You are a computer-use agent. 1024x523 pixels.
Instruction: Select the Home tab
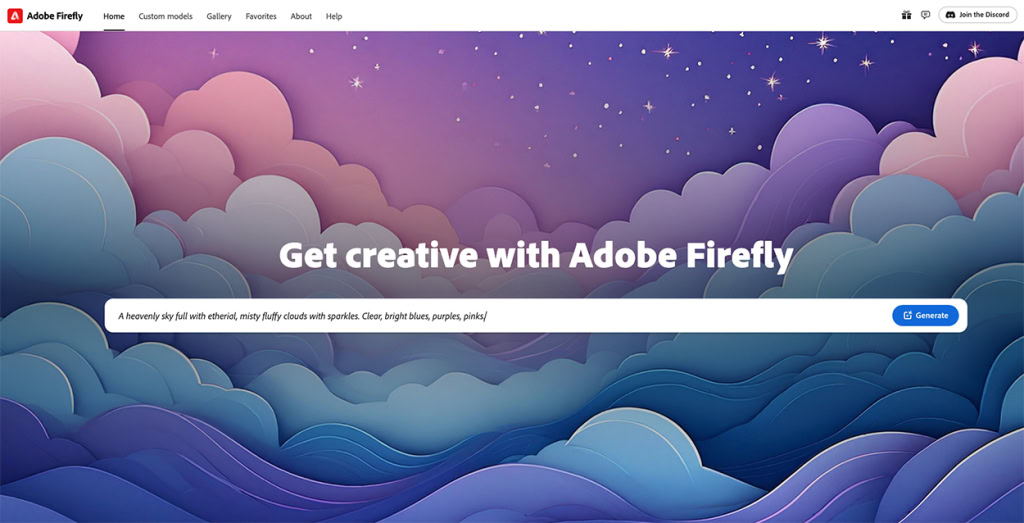pyautogui.click(x=114, y=16)
